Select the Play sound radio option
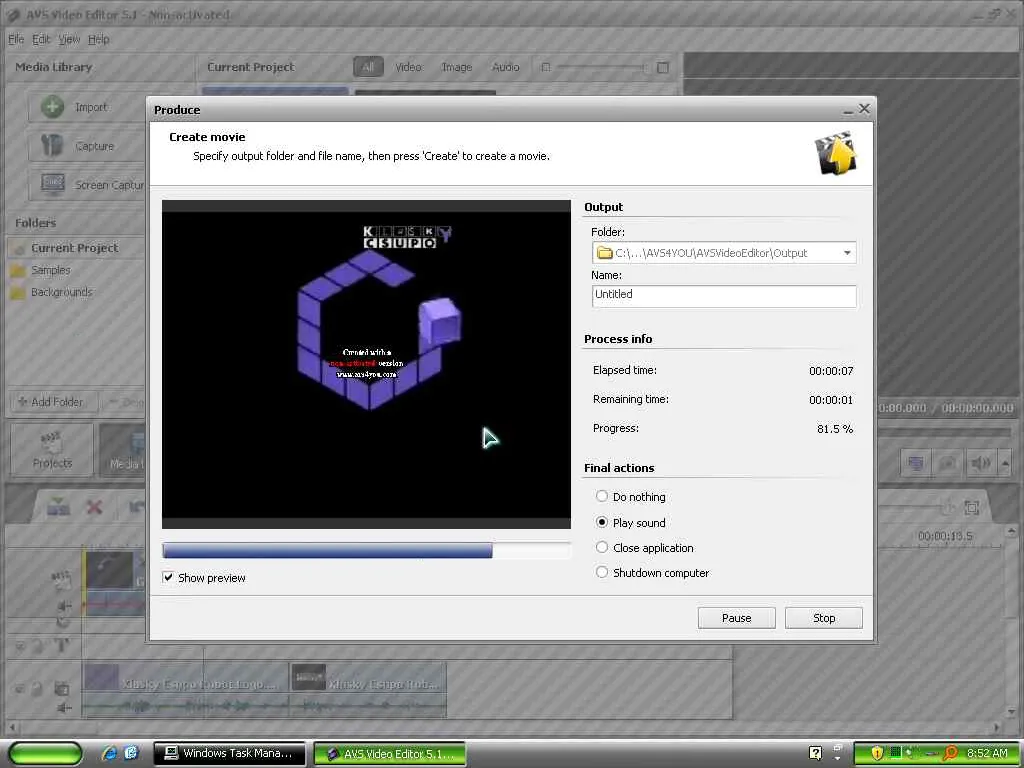Image resolution: width=1024 pixels, height=768 pixels. tap(601, 522)
